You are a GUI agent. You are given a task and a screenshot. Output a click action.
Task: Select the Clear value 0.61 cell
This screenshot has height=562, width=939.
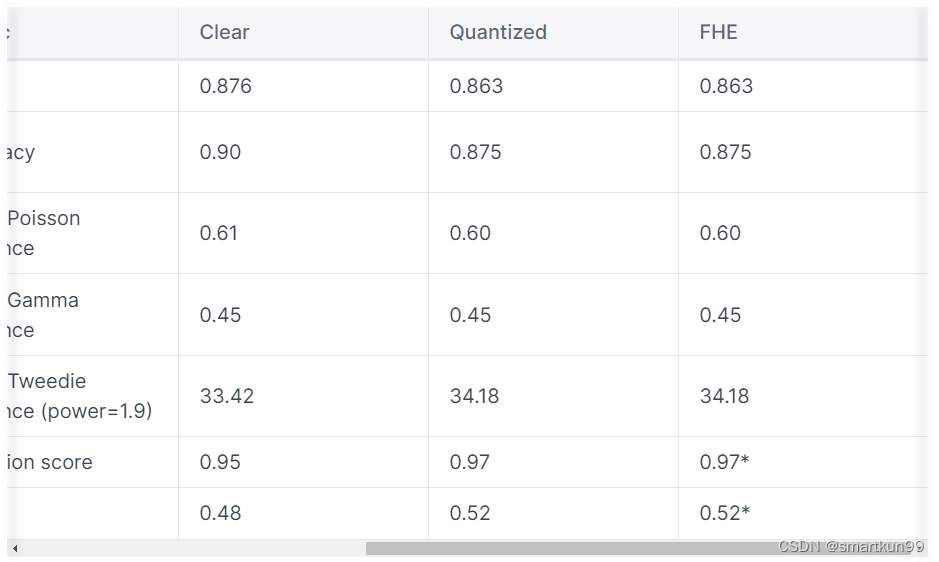(x=303, y=233)
